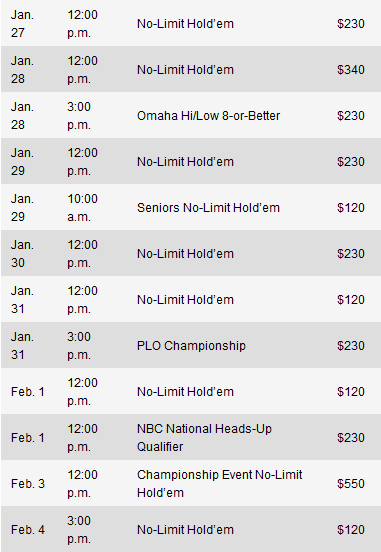
Task: Click the 3:00 p.m. time for Omaha event
Action: pyautogui.click(x=79, y=115)
